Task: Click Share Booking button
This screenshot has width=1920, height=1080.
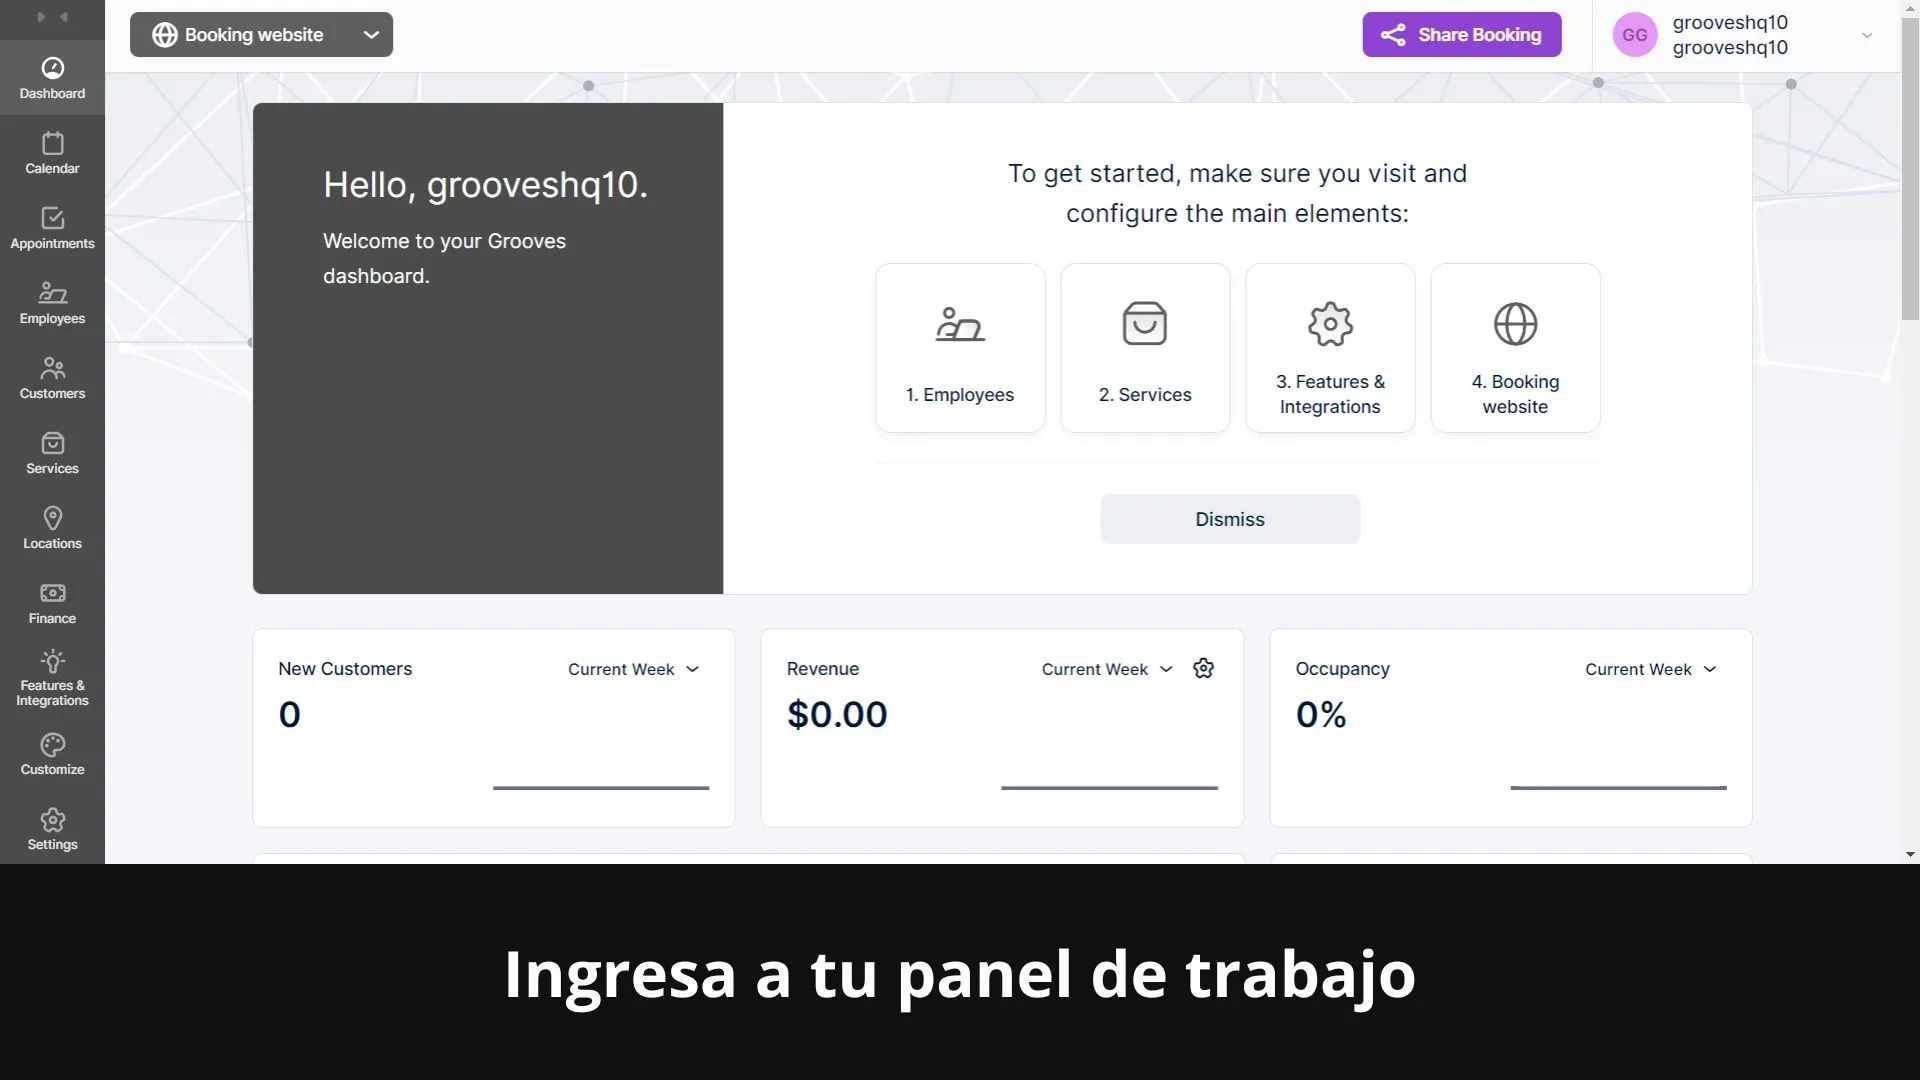Action: click(x=1461, y=34)
